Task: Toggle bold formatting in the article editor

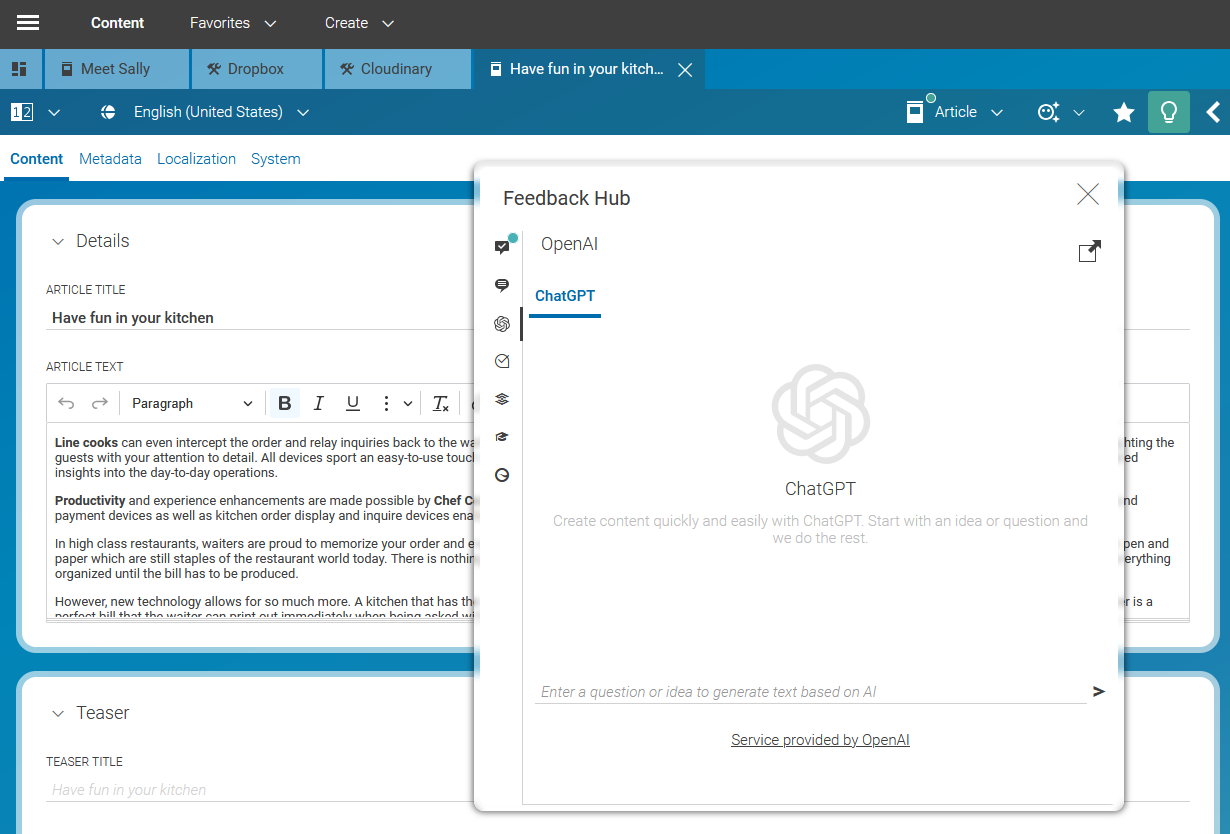Action: pos(284,403)
